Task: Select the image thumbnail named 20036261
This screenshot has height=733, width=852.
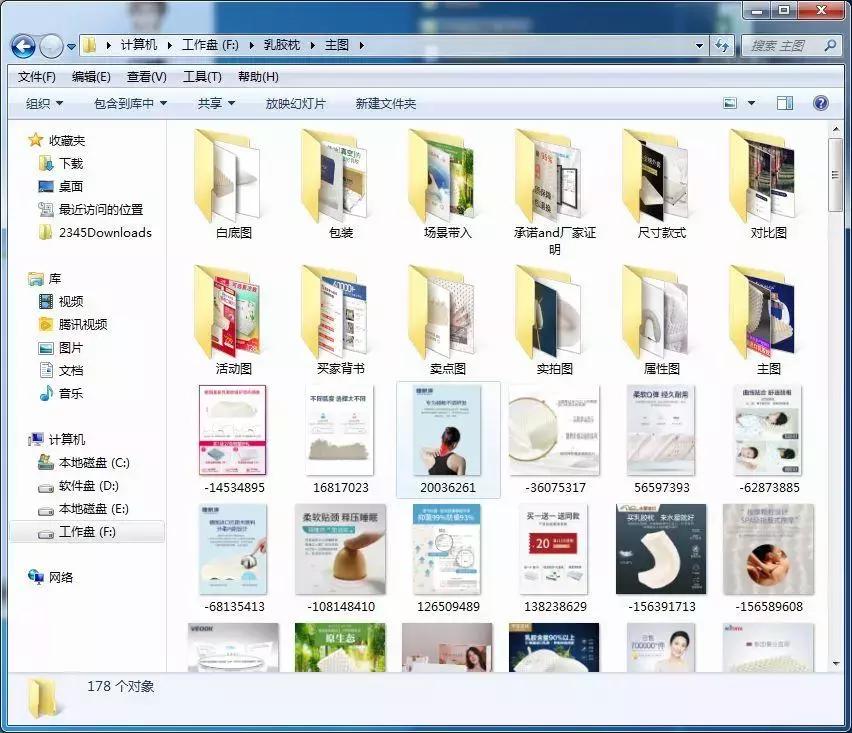Action: point(447,436)
